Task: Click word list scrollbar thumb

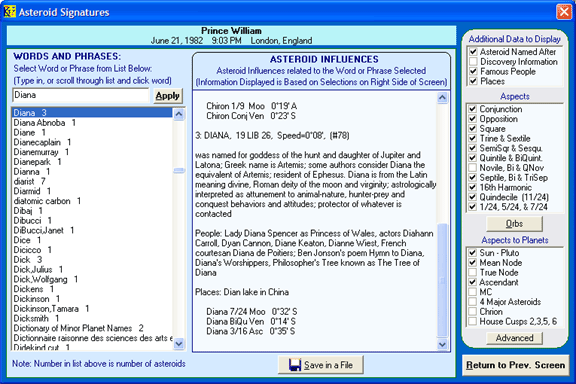Action: coord(179,170)
